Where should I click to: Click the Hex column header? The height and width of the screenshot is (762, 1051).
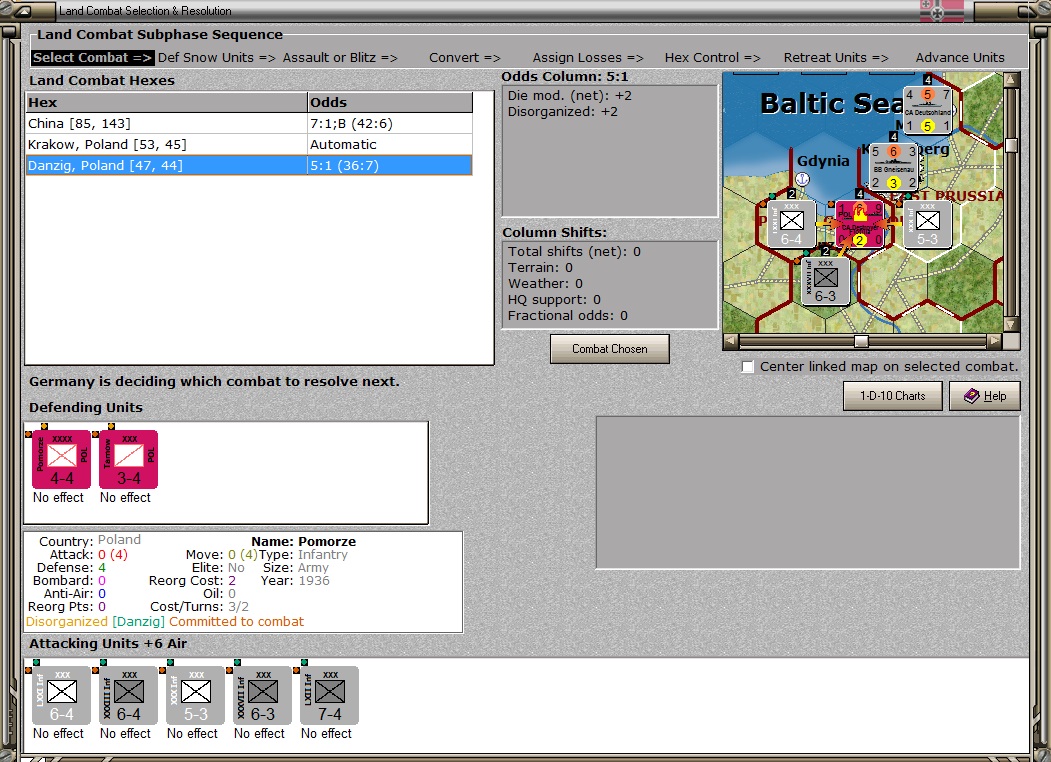pyautogui.click(x=166, y=103)
